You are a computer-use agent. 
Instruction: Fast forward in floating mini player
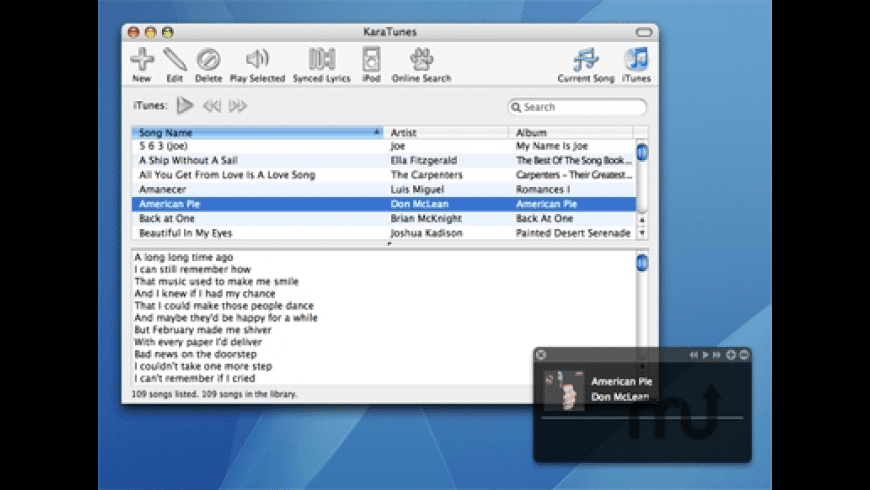pyautogui.click(x=717, y=355)
